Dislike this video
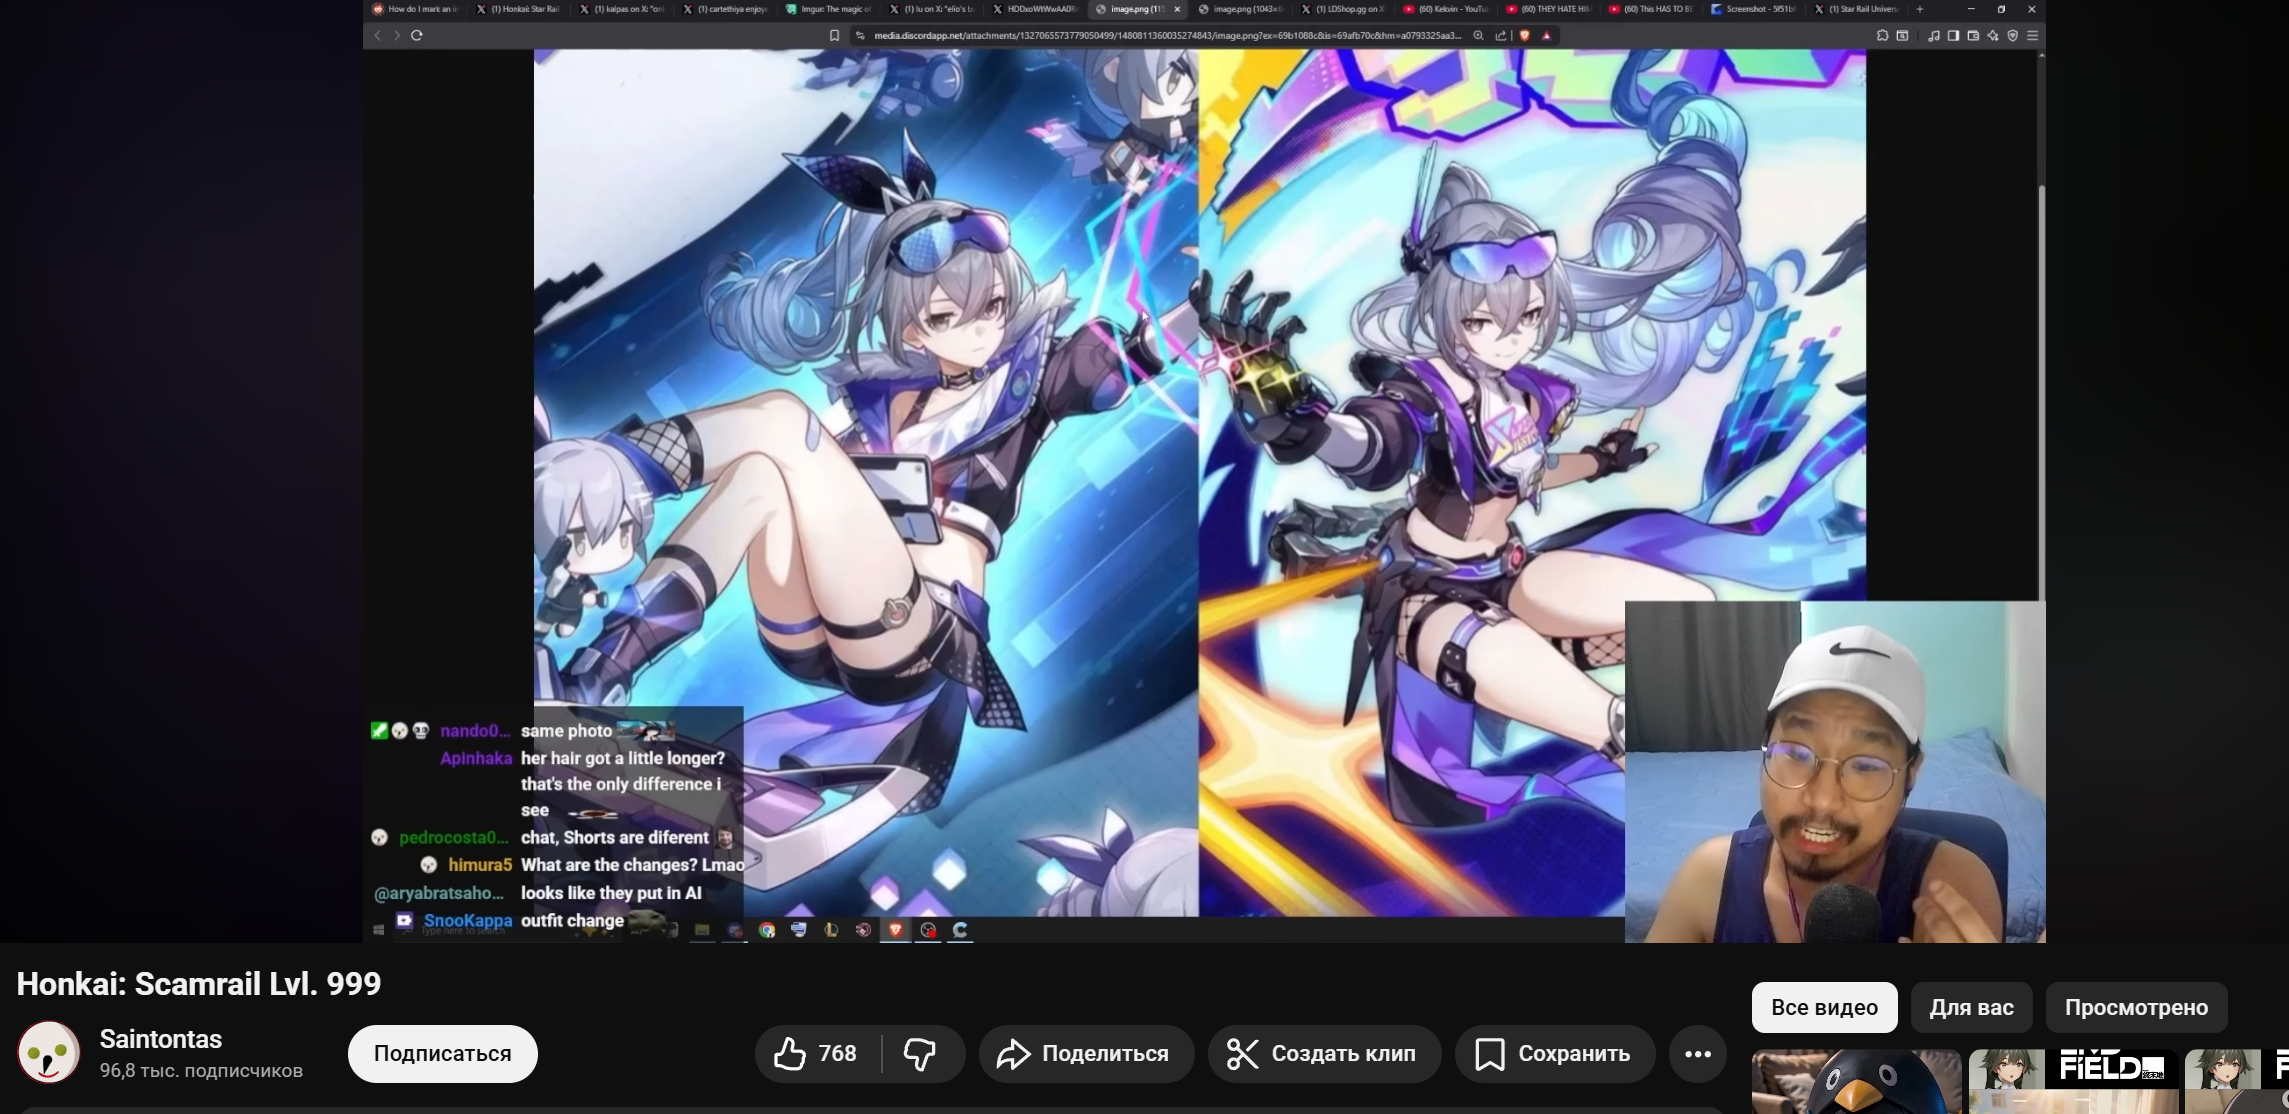2289x1114 pixels. coord(920,1054)
